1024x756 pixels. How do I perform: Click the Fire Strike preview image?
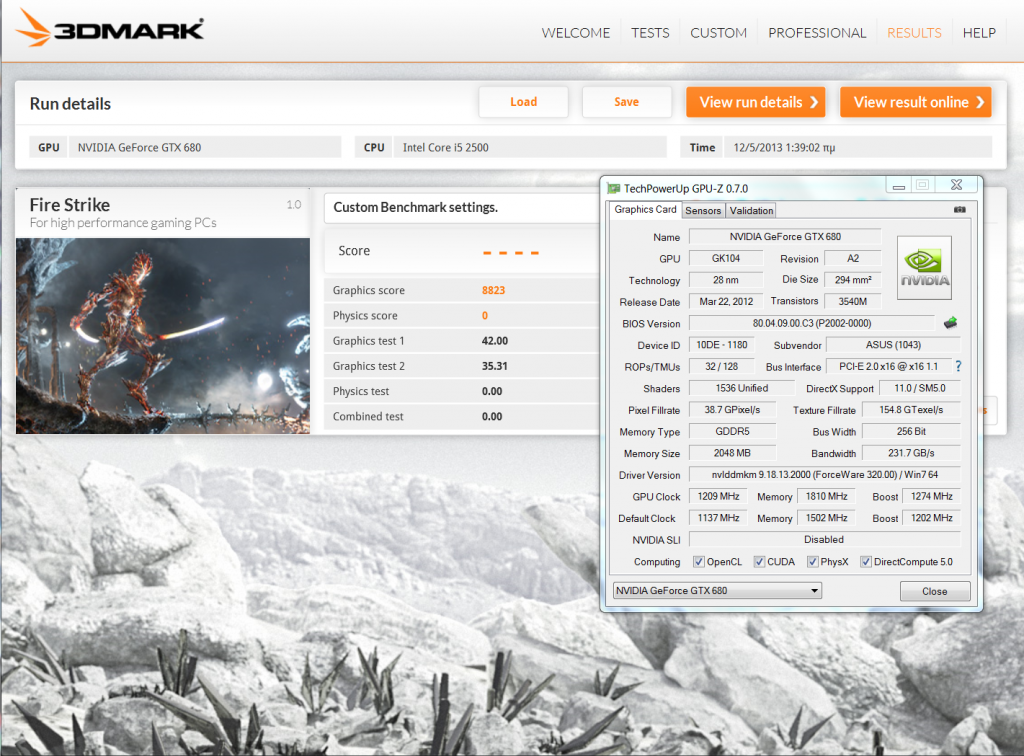tap(163, 335)
